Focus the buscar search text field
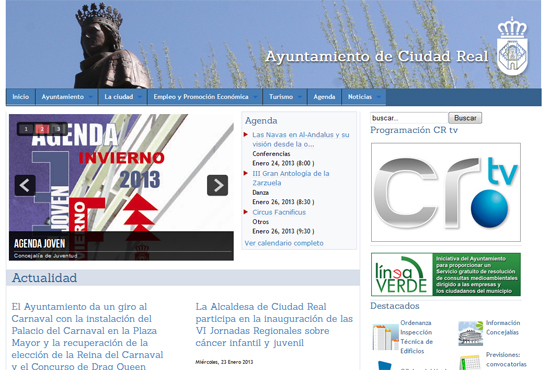 [409, 118]
